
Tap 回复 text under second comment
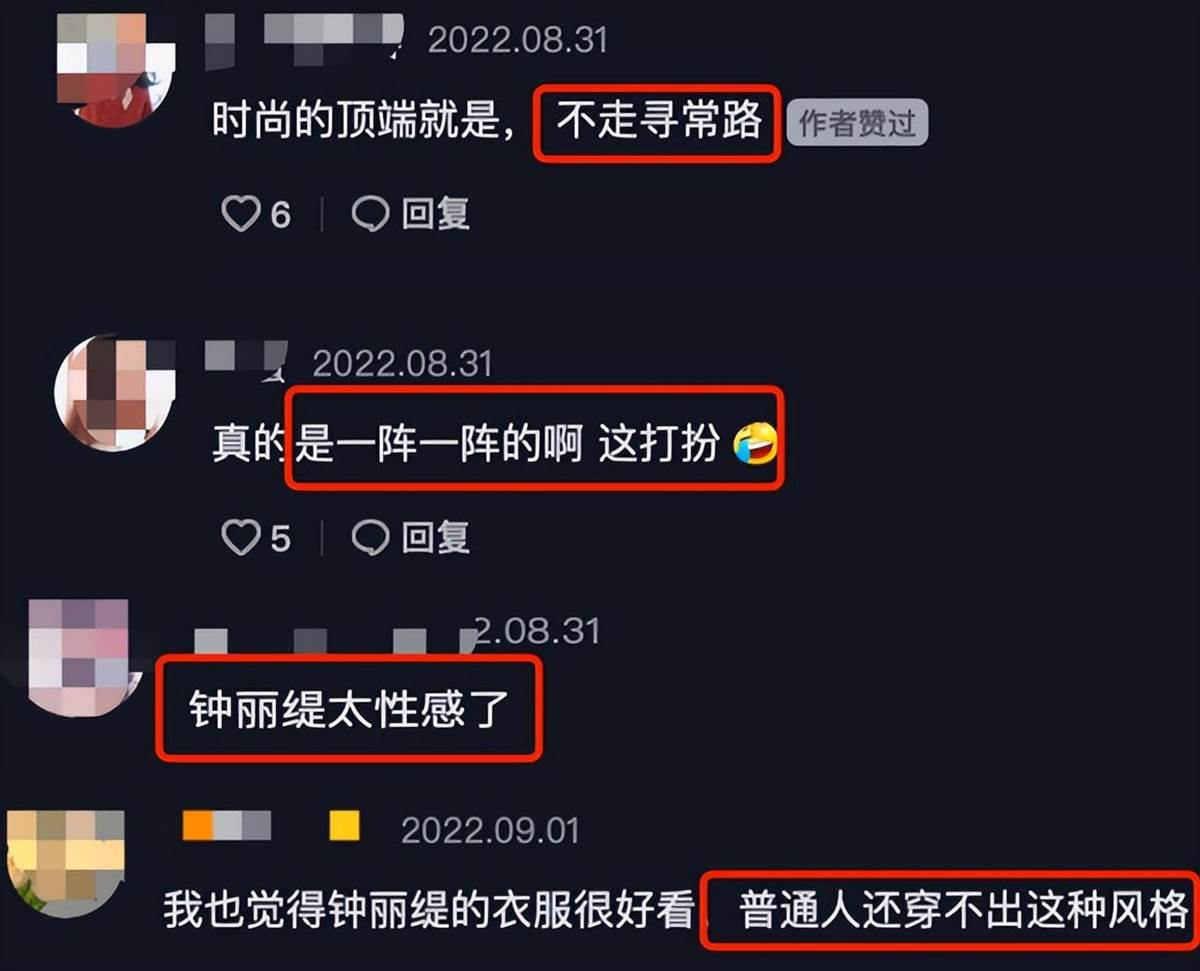tap(436, 538)
